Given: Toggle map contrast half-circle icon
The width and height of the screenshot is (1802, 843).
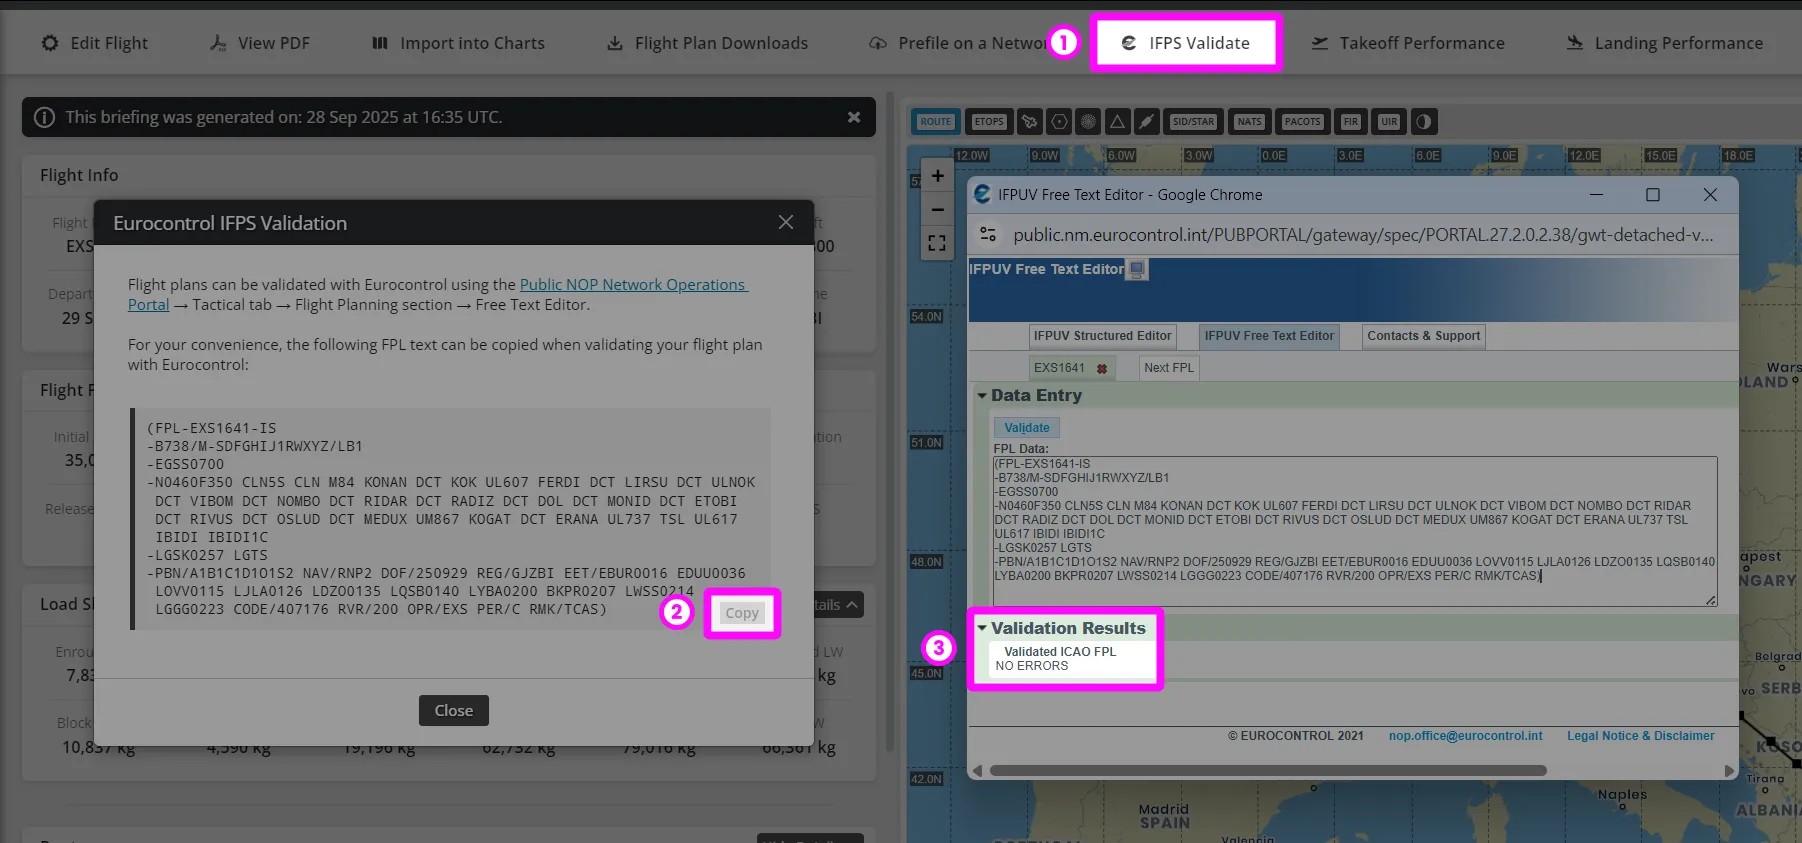Looking at the screenshot, I should coord(1423,122).
